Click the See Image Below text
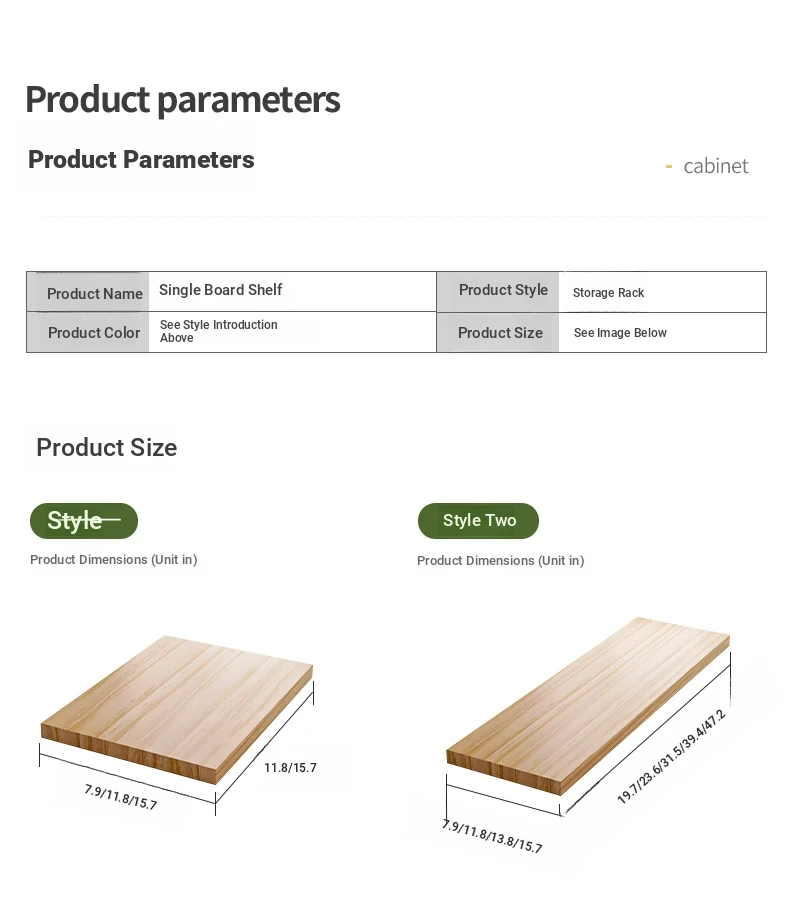Image resolution: width=790 pixels, height=913 pixels. 620,333
